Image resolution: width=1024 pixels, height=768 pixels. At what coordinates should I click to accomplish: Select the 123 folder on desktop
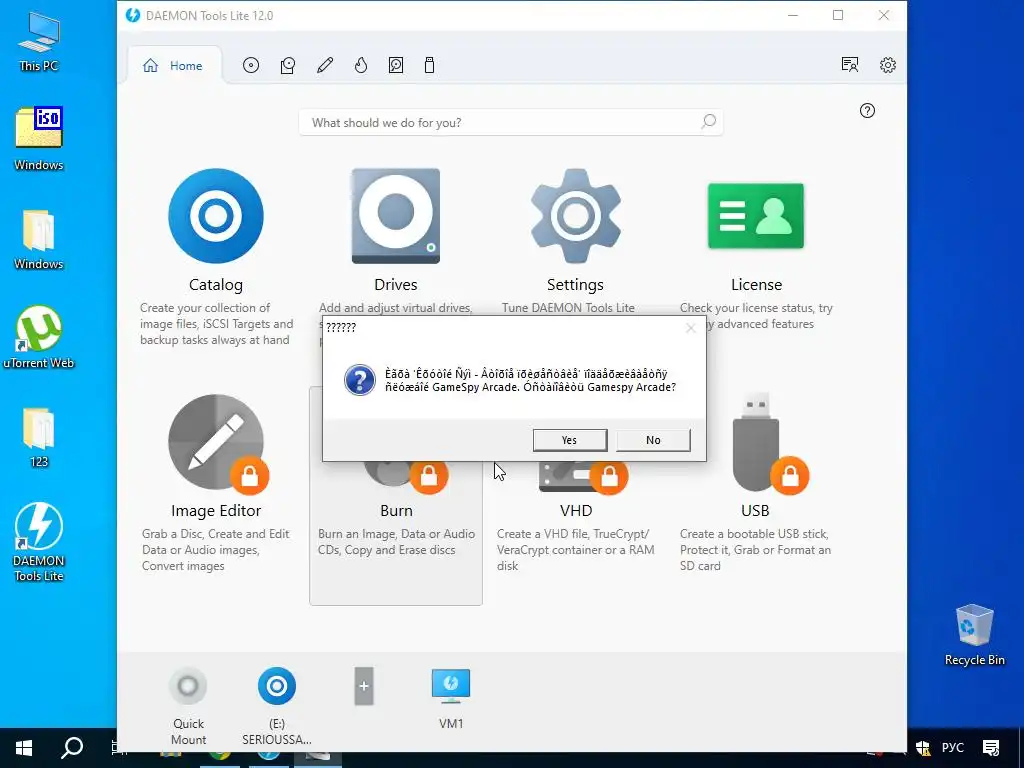coord(39,438)
